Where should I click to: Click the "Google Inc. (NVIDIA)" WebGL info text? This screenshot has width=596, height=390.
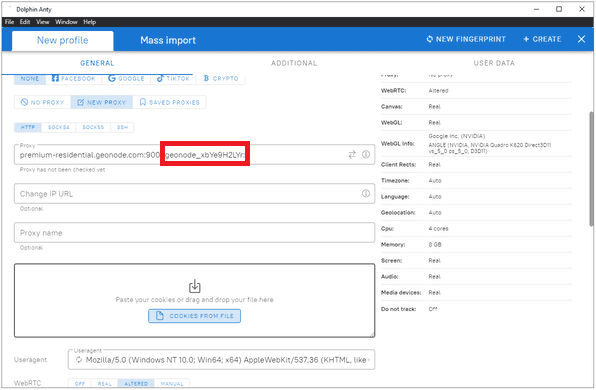[457, 136]
